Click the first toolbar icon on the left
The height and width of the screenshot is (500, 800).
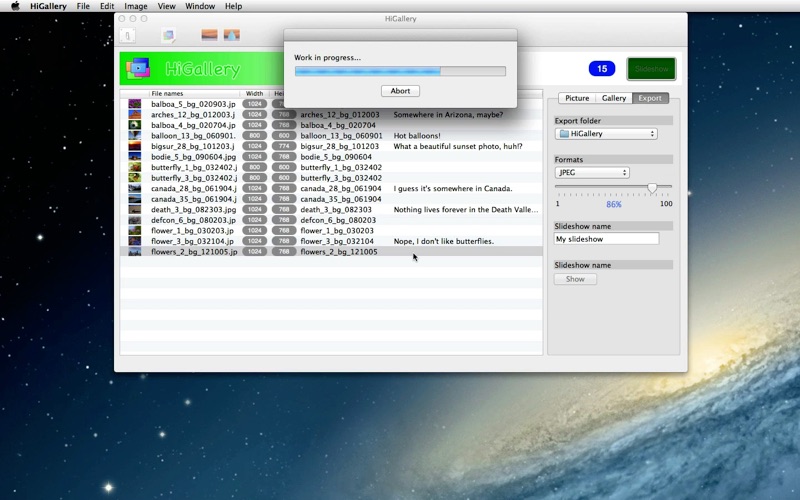pos(127,36)
